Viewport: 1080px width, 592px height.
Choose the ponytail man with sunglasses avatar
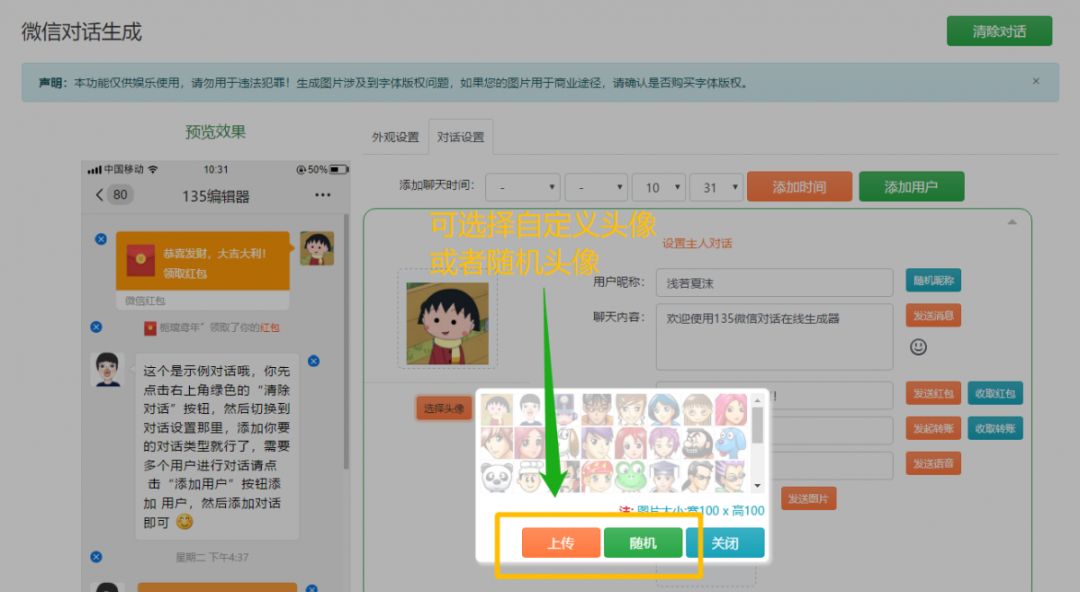[x=697, y=477]
